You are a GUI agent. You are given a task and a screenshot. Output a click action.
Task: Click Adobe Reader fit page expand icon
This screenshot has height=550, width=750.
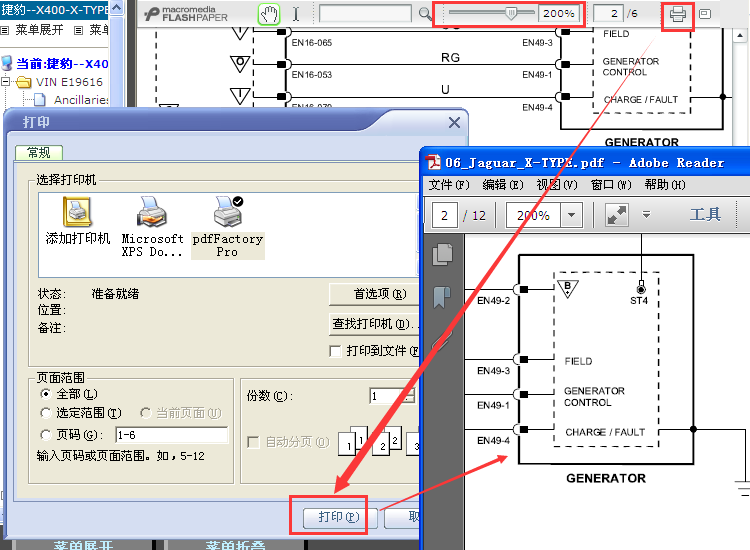pyautogui.click(x=617, y=215)
